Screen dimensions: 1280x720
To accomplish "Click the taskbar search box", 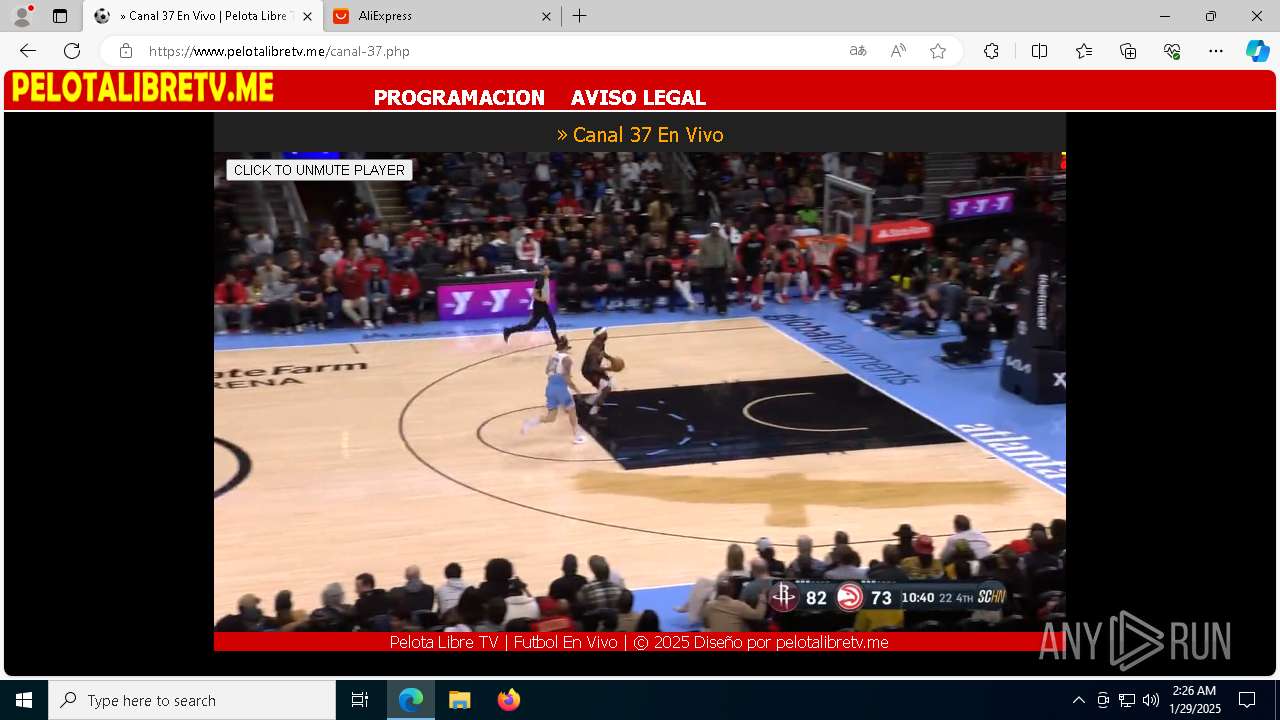I will 192,700.
